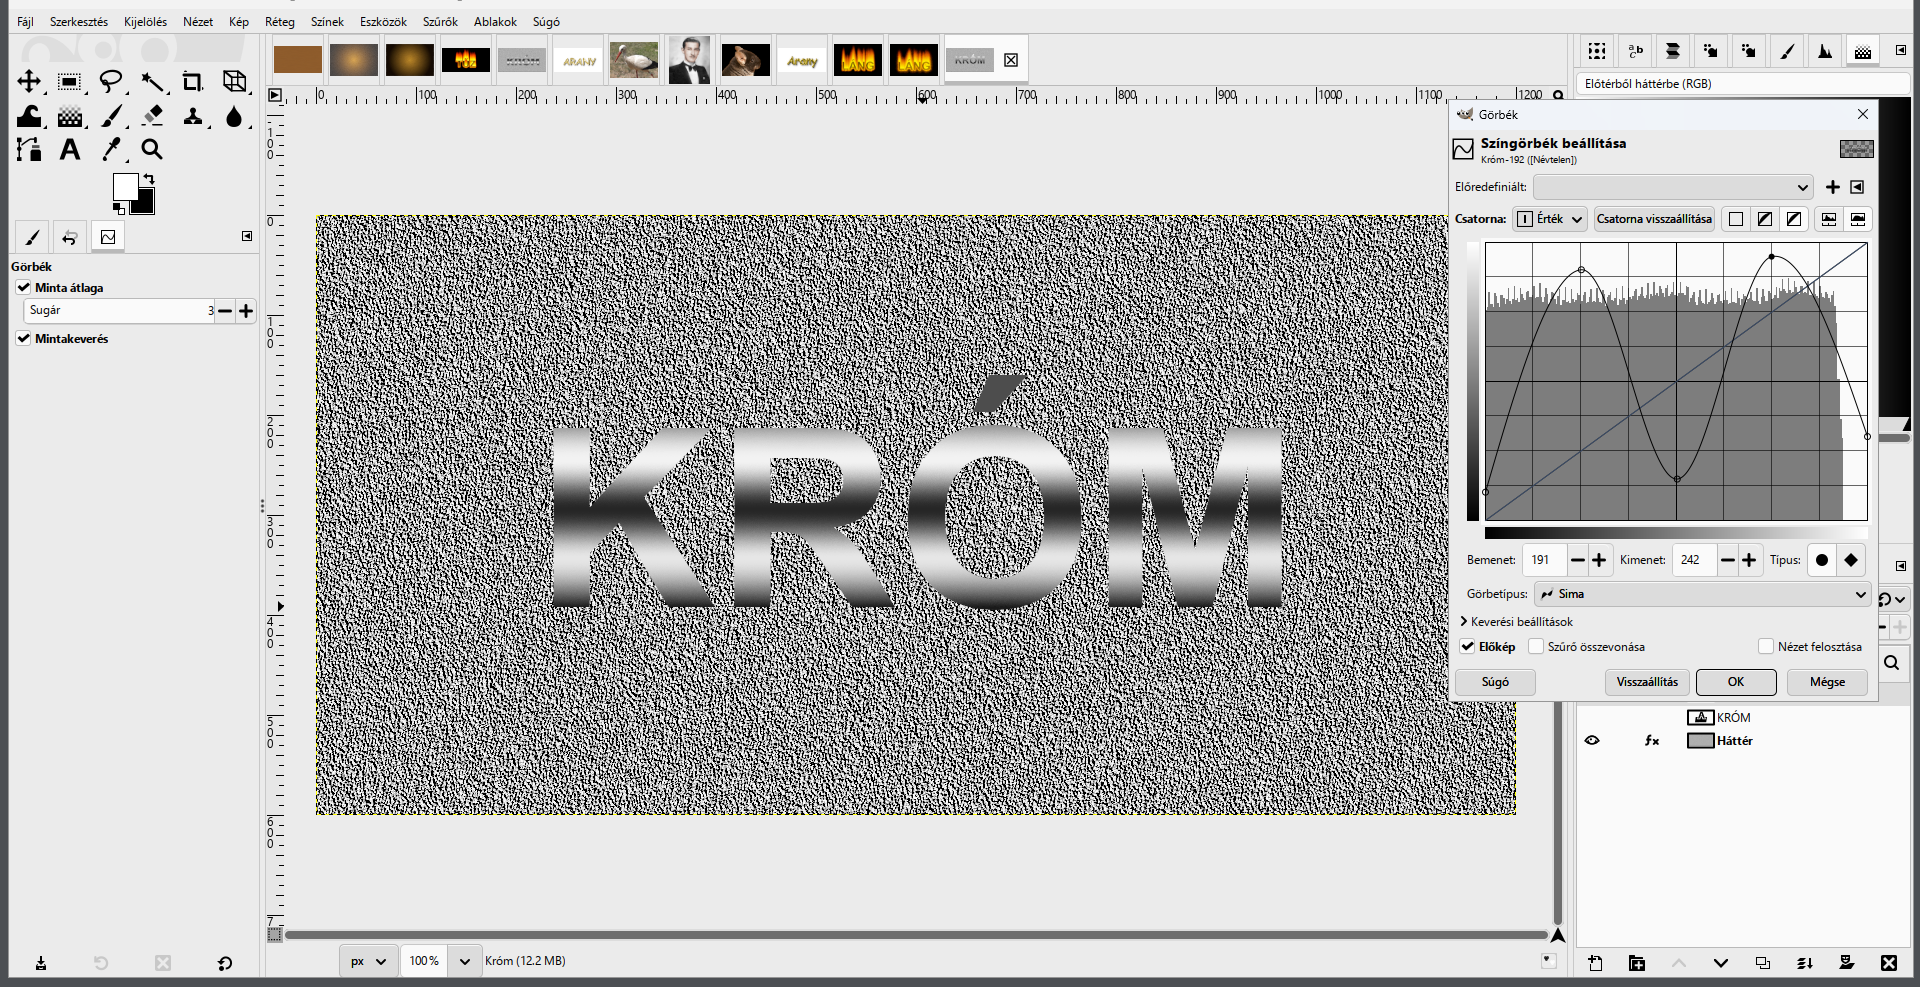This screenshot has width=1920, height=987.
Task: Open the stork photo image tab thumbnail
Action: coord(634,60)
